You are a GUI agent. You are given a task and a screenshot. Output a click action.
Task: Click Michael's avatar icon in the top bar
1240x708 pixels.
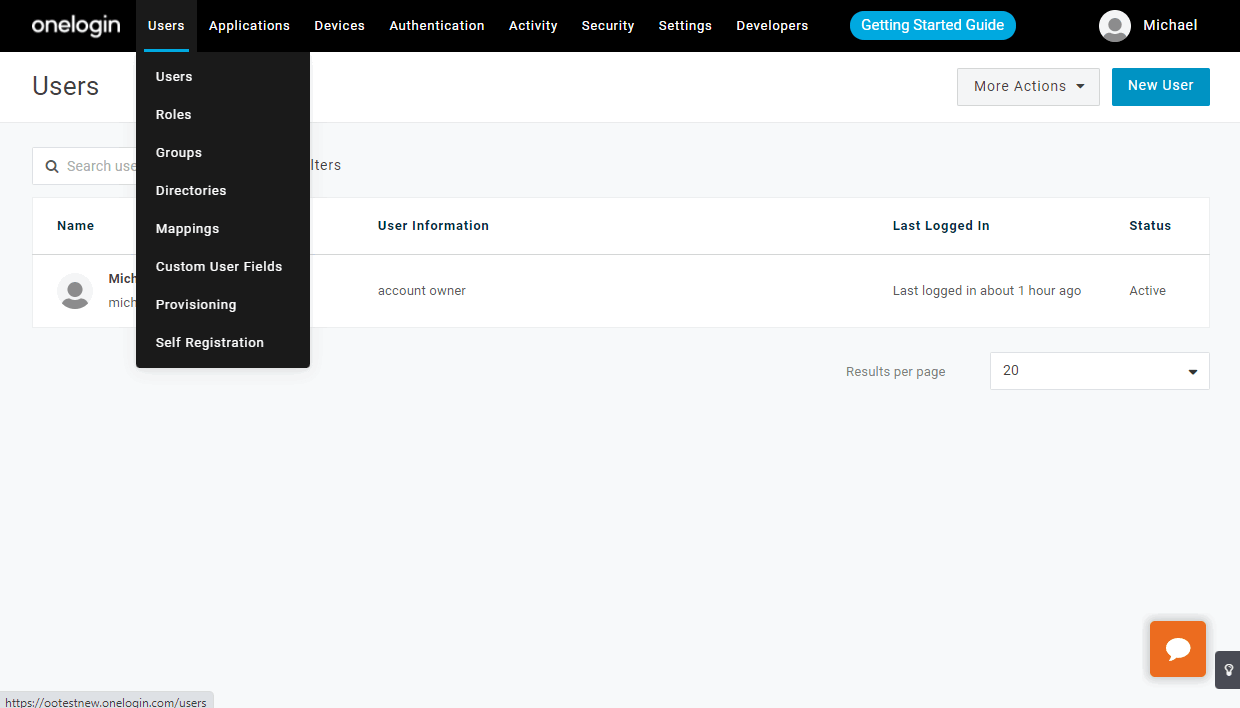[1114, 26]
